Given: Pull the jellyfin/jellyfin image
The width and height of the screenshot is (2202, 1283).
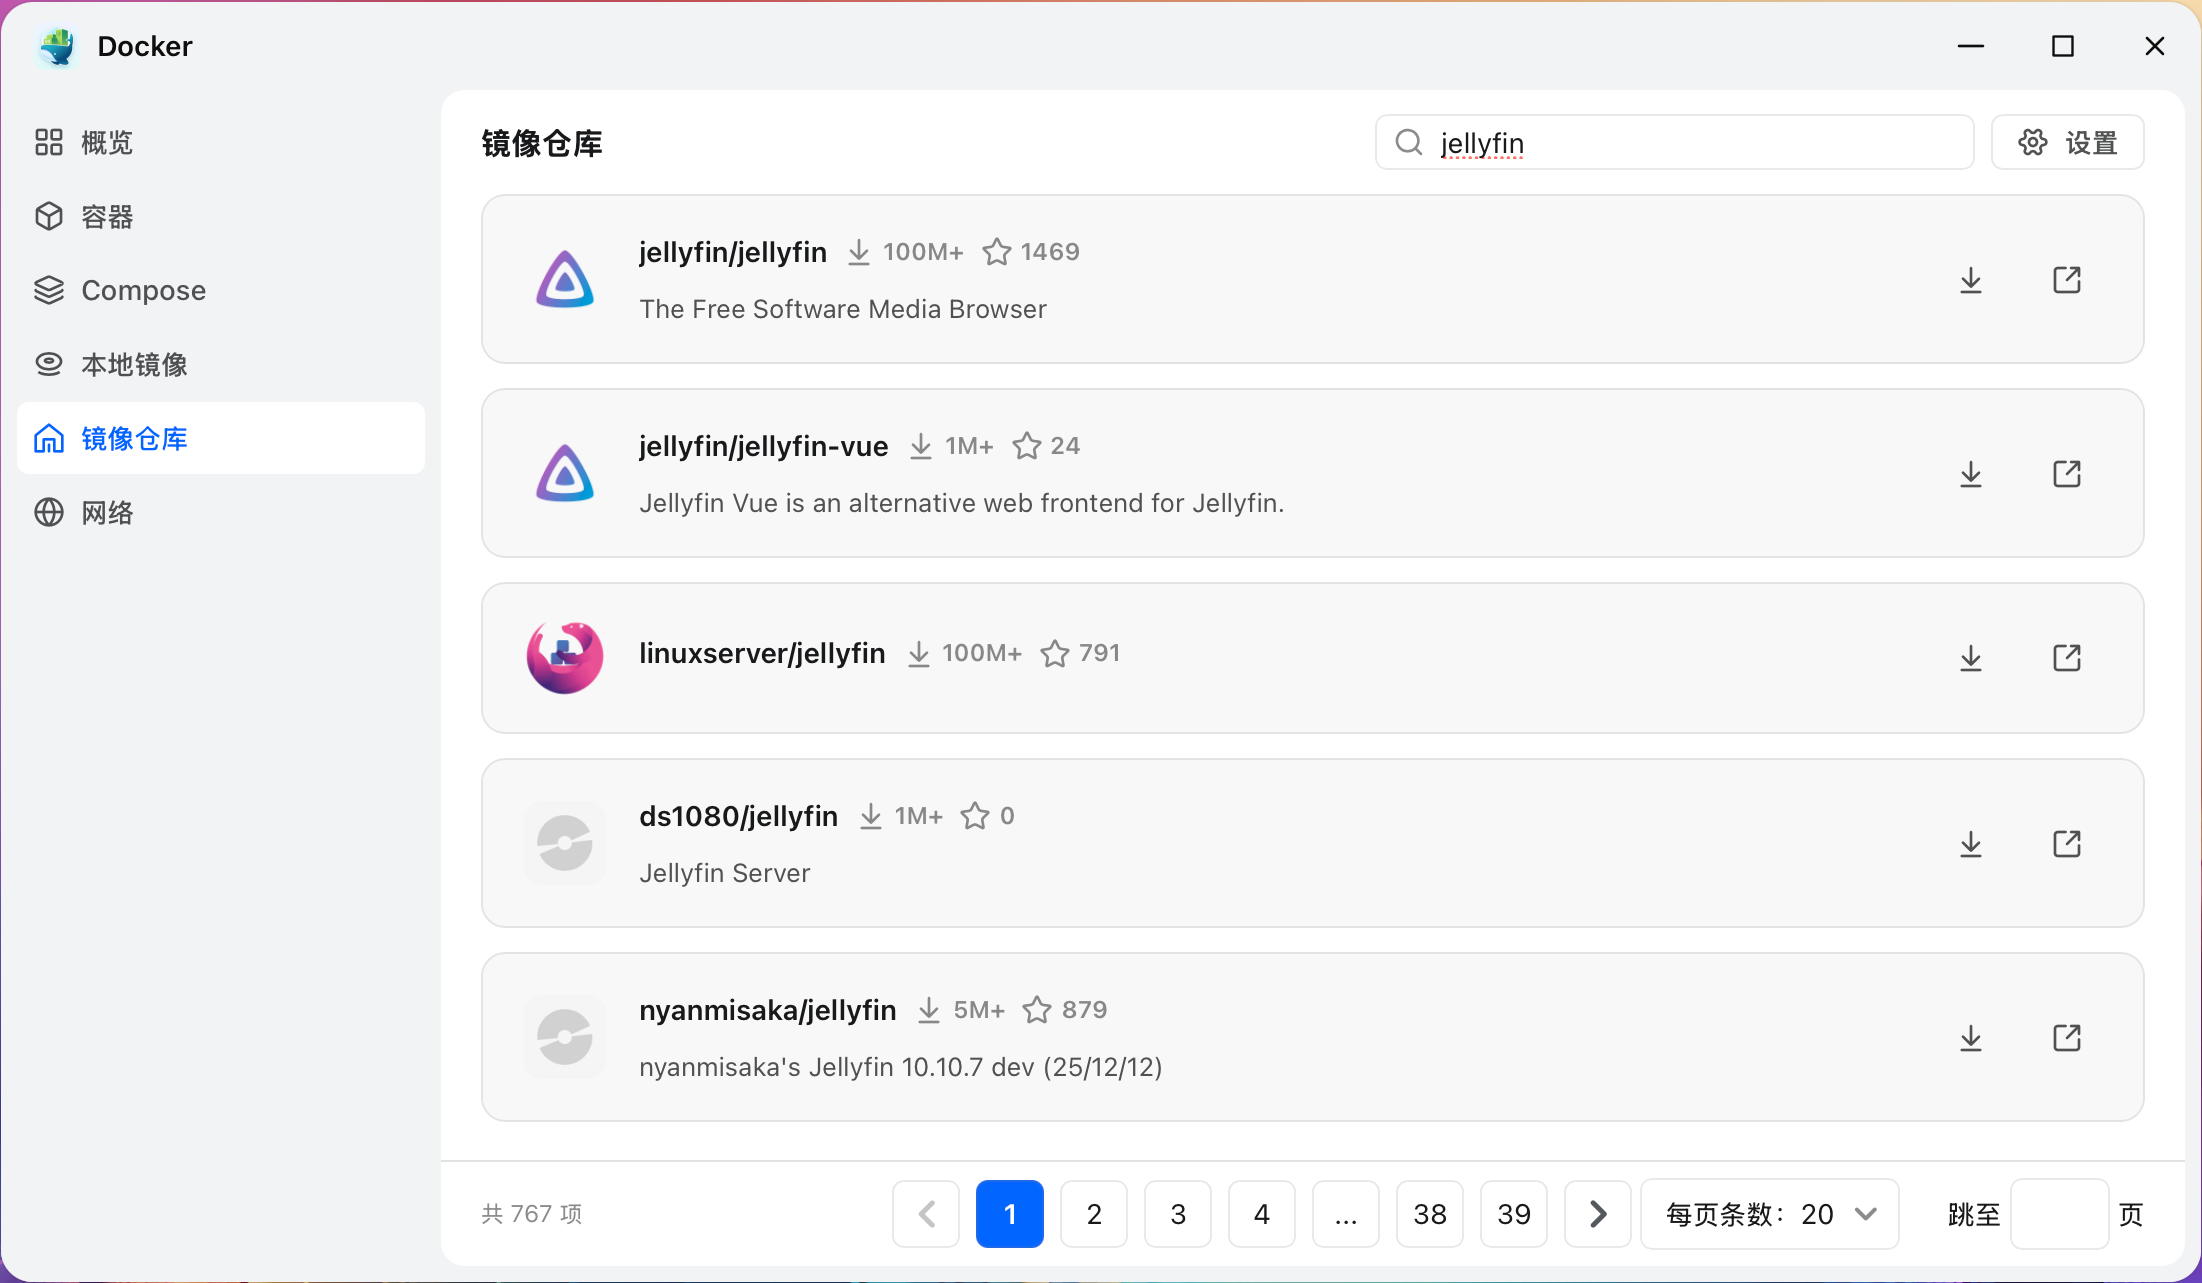Looking at the screenshot, I should pos(1970,280).
